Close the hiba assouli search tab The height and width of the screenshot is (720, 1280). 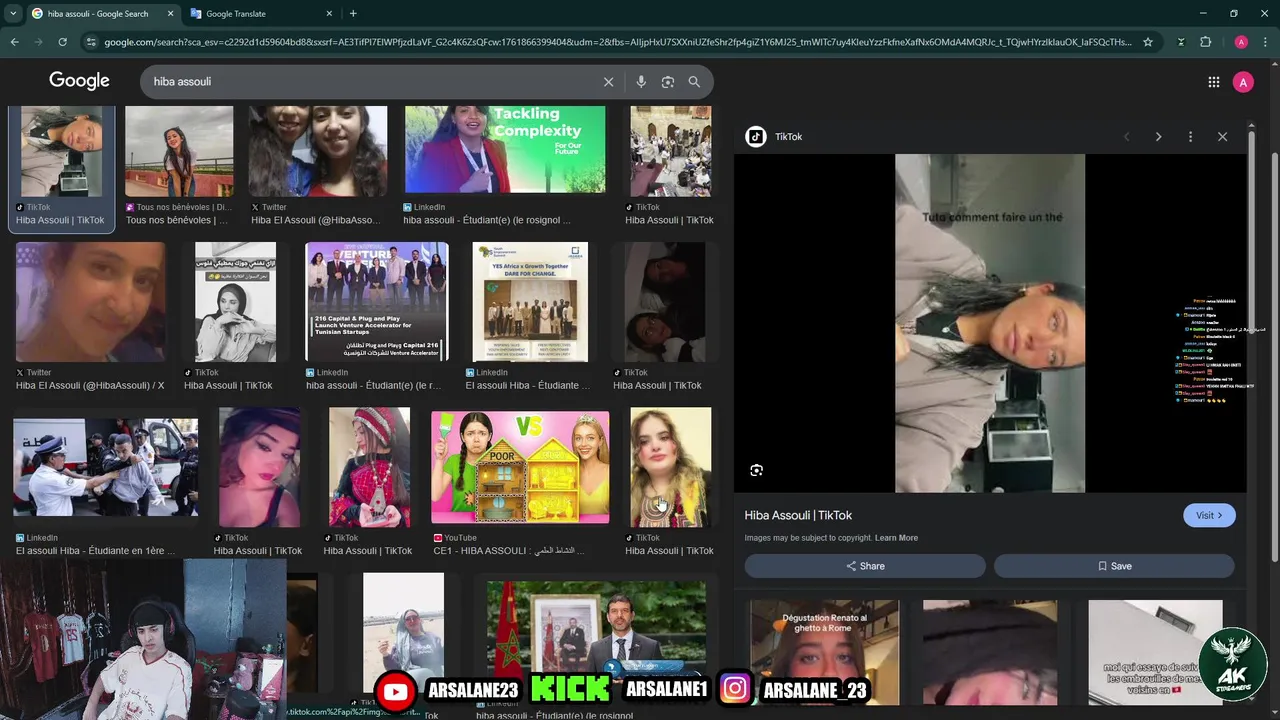(168, 14)
